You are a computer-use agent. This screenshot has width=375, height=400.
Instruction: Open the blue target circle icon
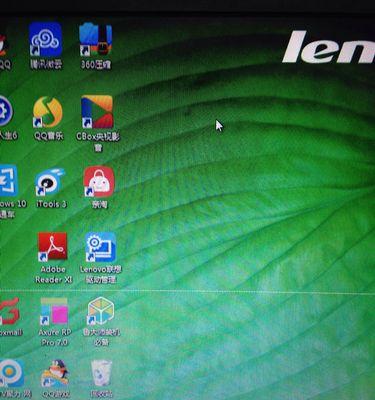[x=11, y=373]
